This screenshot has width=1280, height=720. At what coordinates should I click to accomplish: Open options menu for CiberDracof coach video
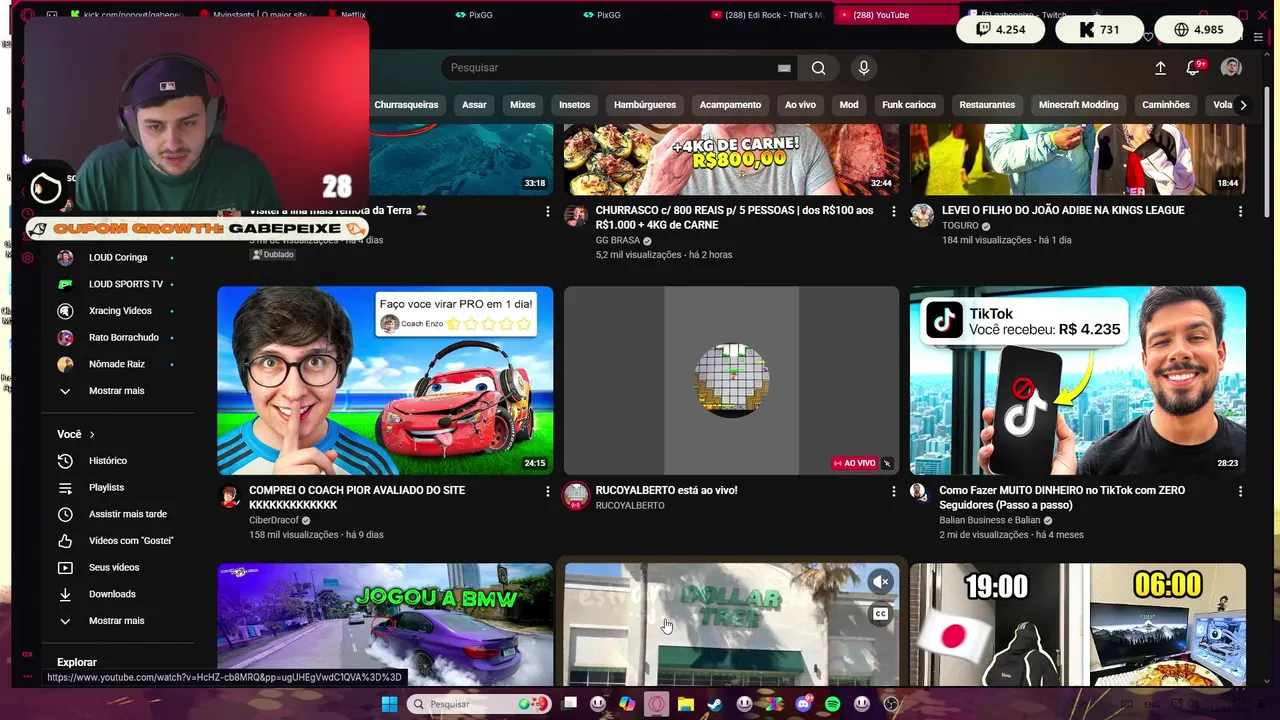pyautogui.click(x=547, y=491)
